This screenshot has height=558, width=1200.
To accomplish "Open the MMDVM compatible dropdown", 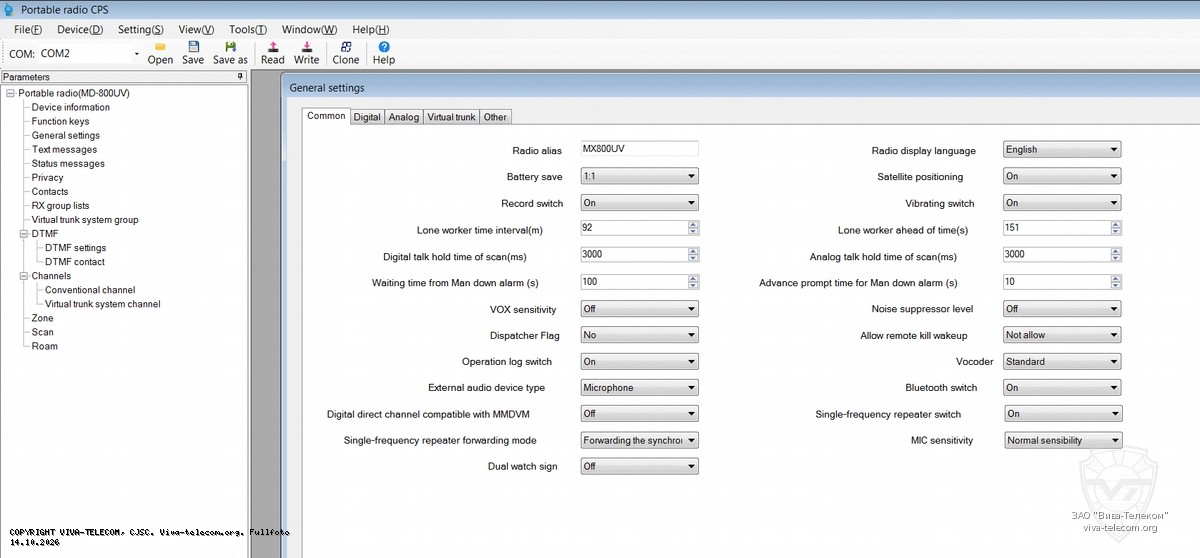I will click(x=639, y=414).
